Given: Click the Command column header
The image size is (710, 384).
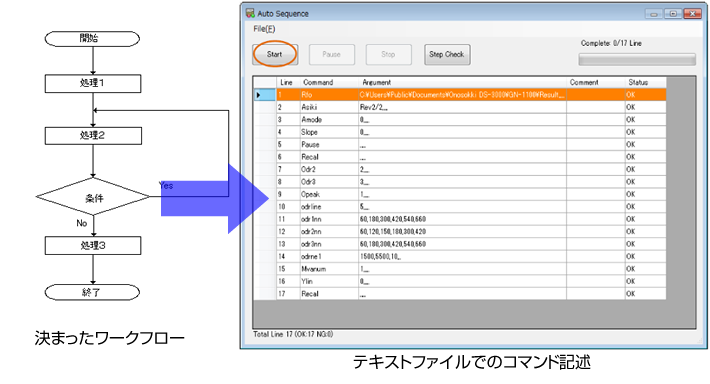Looking at the screenshot, I should point(329,82).
